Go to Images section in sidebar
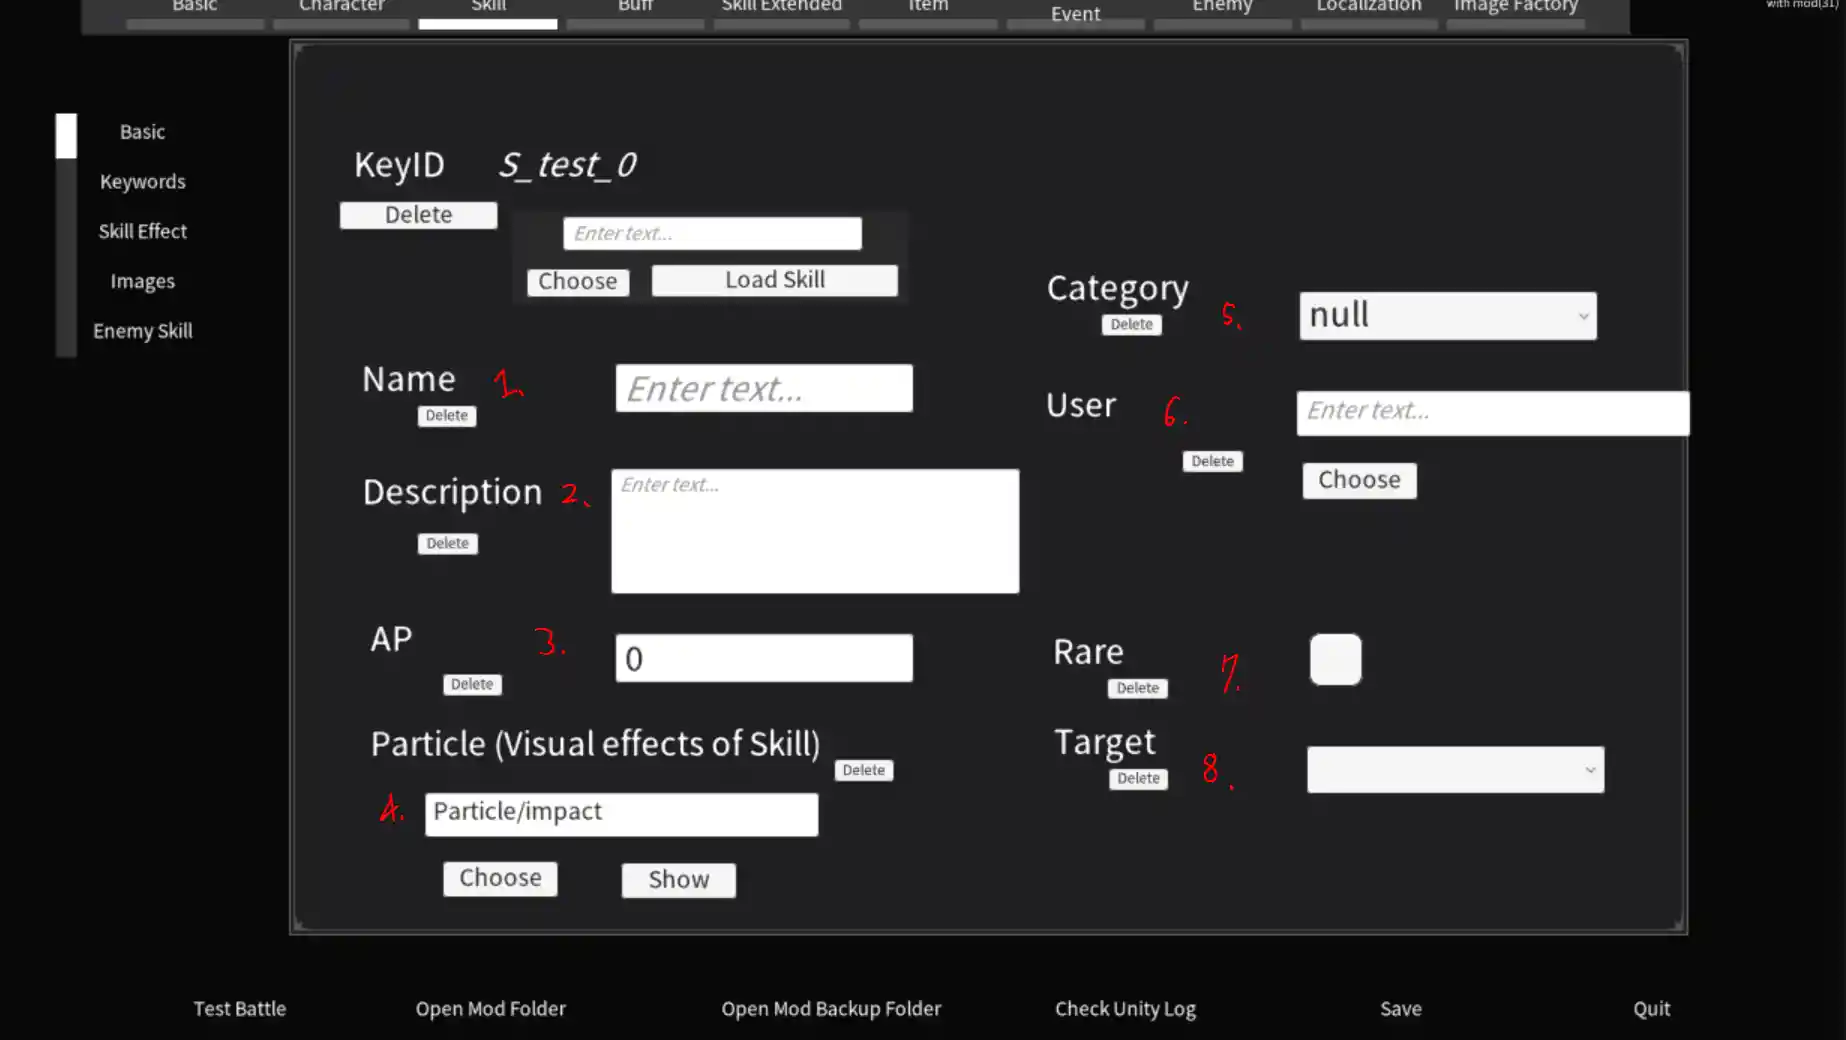 click(142, 281)
